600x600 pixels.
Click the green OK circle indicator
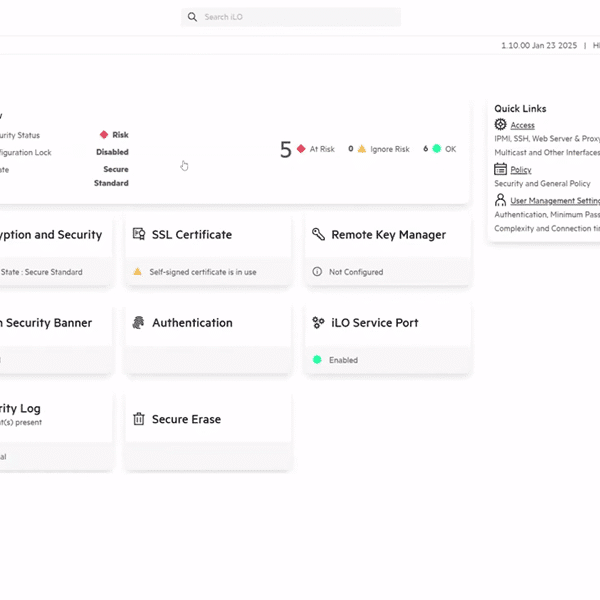pos(437,149)
